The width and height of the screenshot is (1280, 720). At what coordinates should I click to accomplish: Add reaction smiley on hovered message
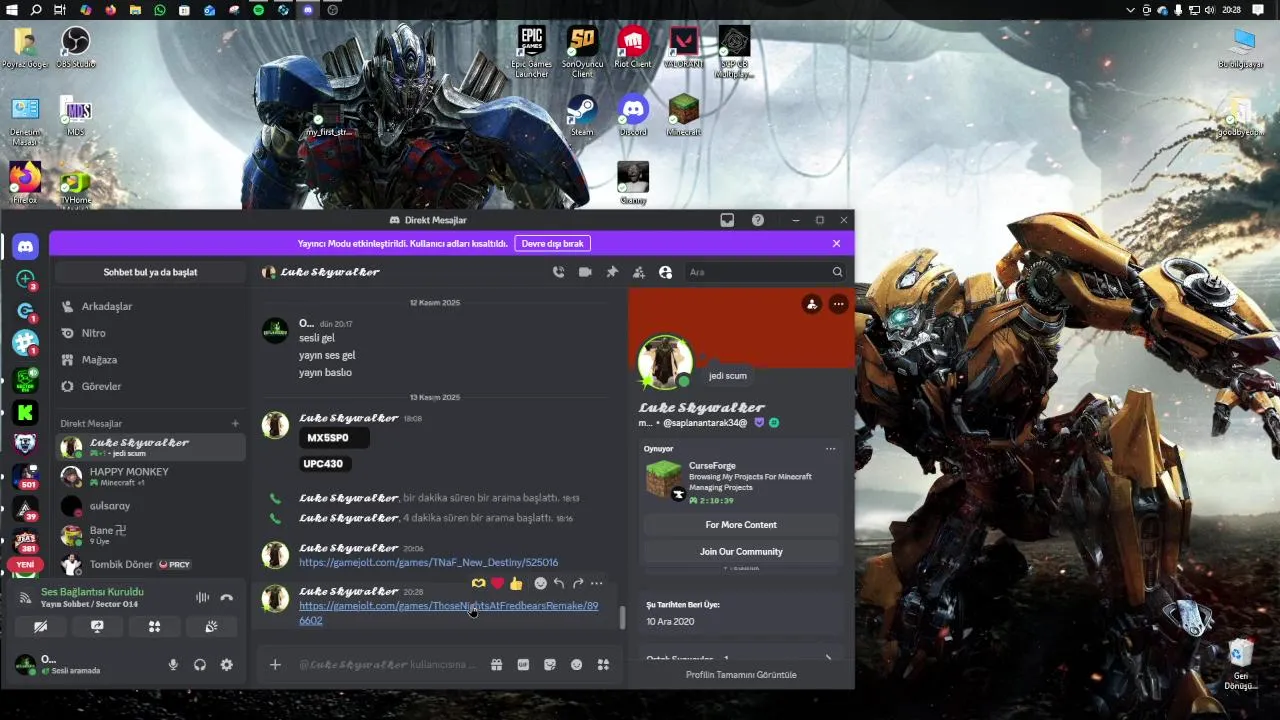coord(541,583)
